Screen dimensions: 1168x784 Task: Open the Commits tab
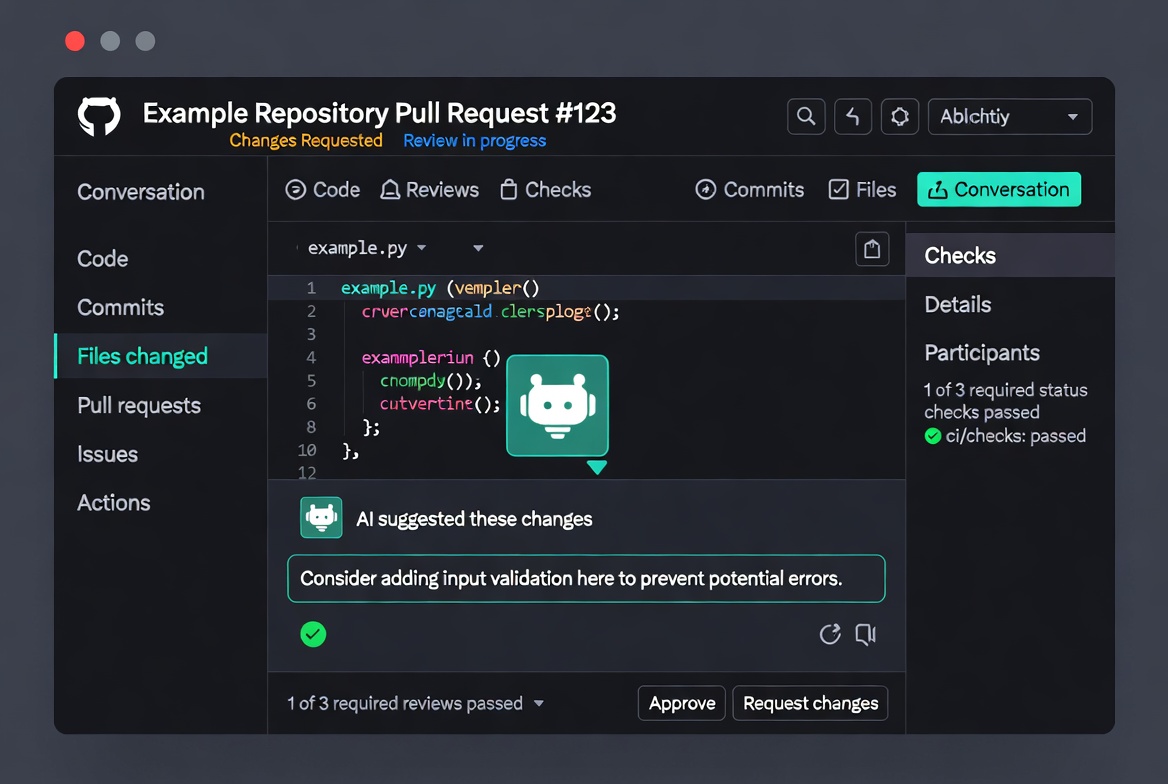(x=749, y=189)
